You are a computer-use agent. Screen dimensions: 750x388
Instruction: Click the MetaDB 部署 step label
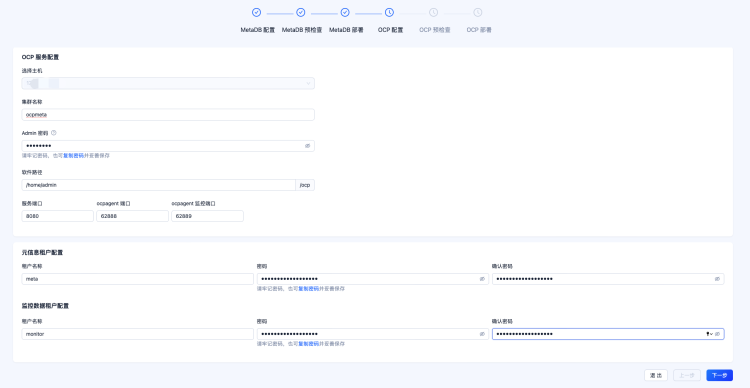coord(346,30)
